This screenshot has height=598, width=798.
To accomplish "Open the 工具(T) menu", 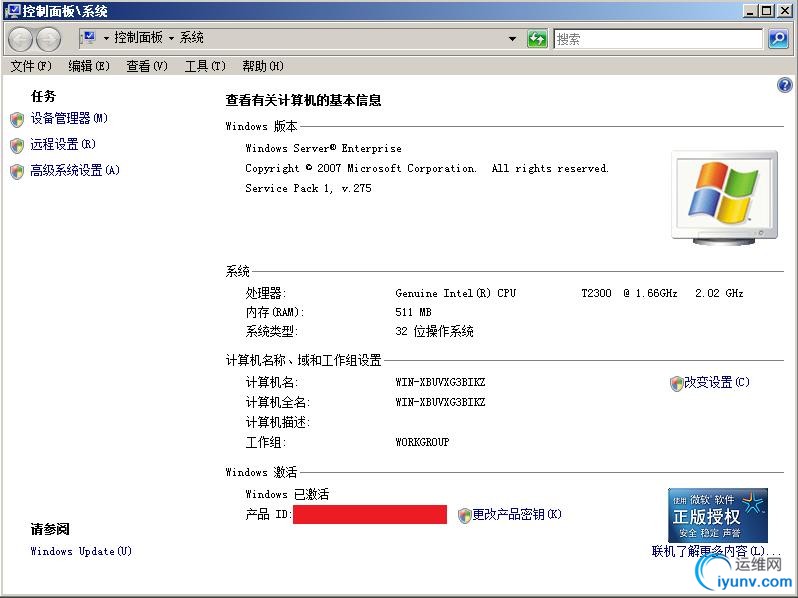I will coord(205,66).
